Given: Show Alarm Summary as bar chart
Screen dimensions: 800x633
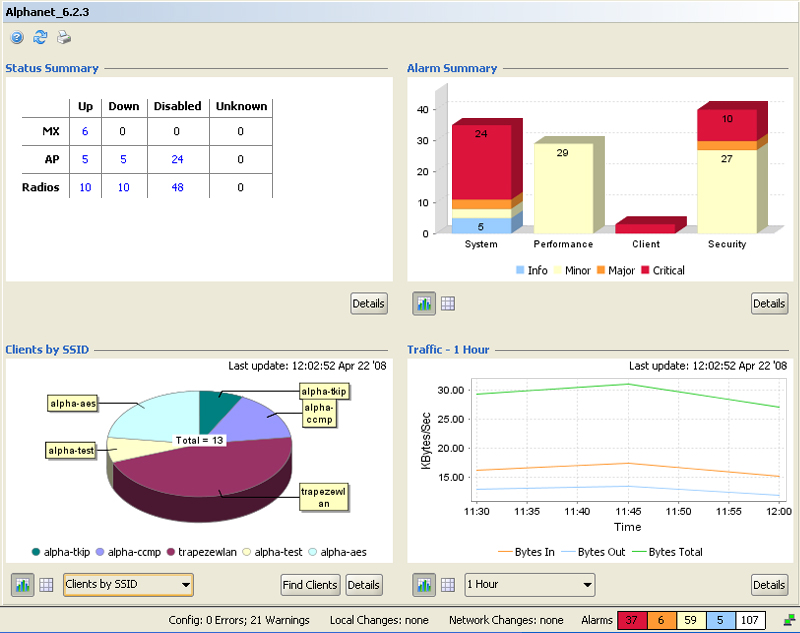Looking at the screenshot, I should pos(424,304).
